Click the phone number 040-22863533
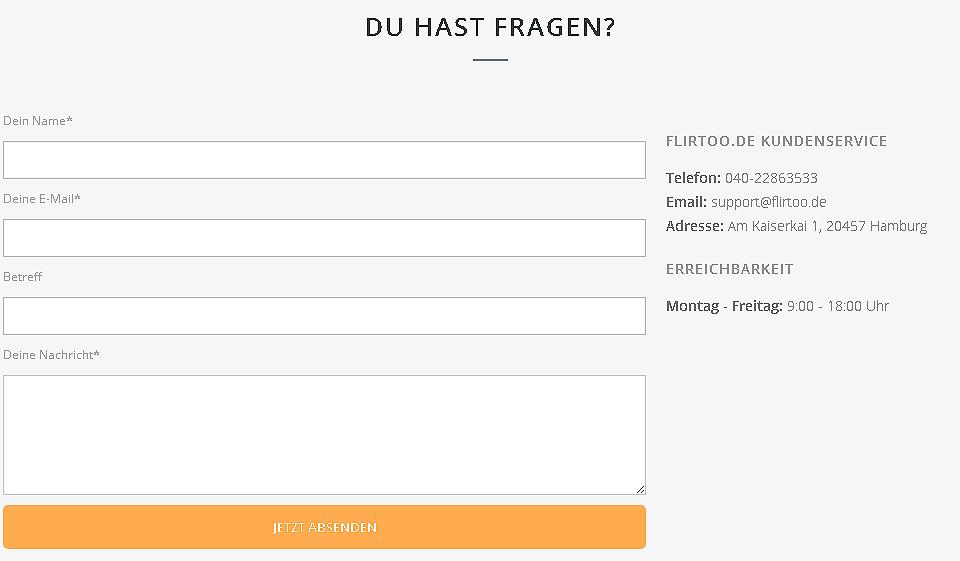The image size is (960, 561). click(771, 178)
